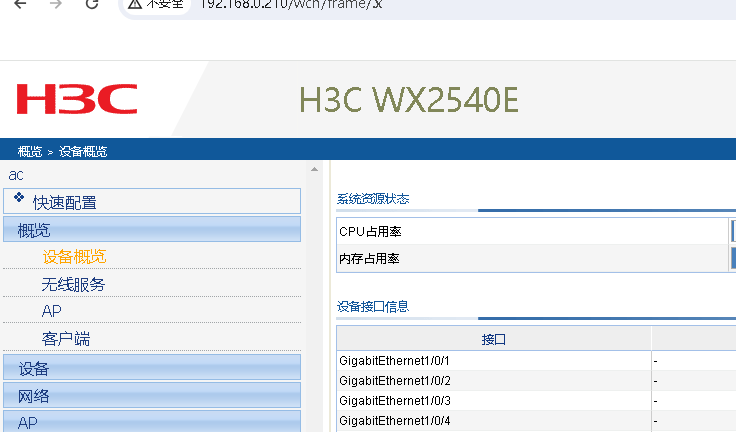The image size is (736, 432).
Task: Click the not-secure warning triangle icon
Action: [x=135, y=4]
